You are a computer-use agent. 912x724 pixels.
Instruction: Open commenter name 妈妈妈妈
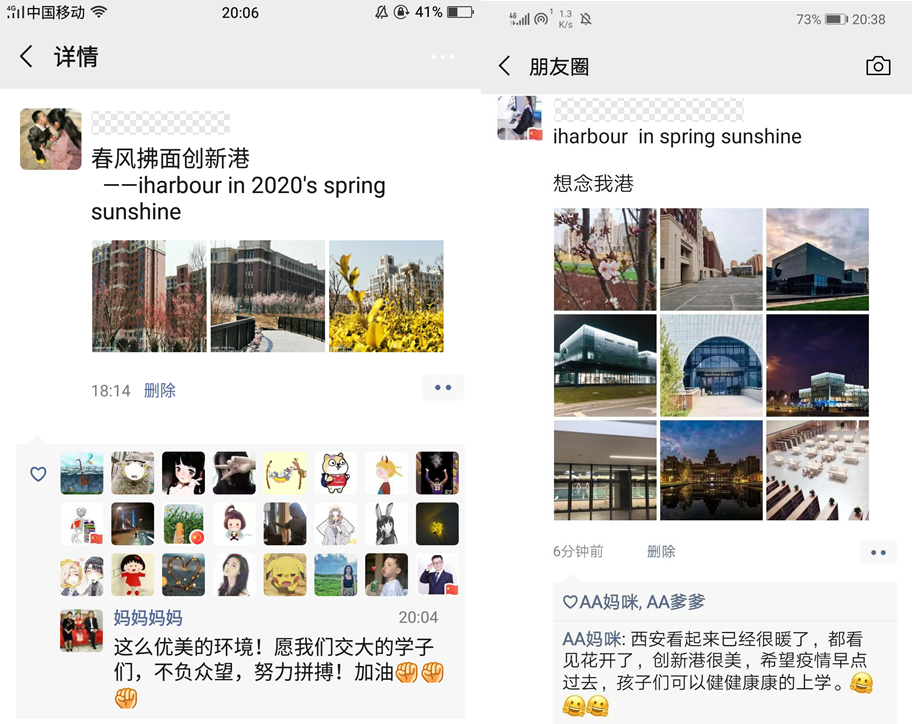pyautogui.click(x=148, y=618)
